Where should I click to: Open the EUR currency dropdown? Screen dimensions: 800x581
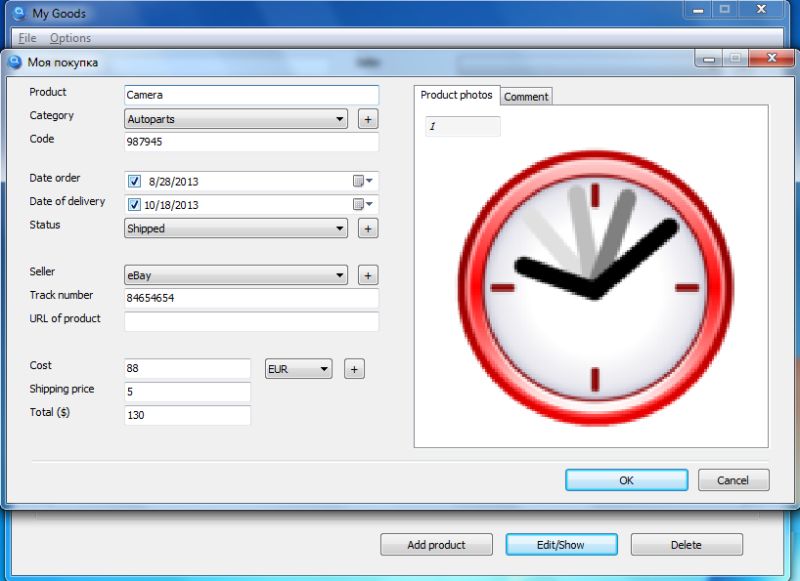298,369
